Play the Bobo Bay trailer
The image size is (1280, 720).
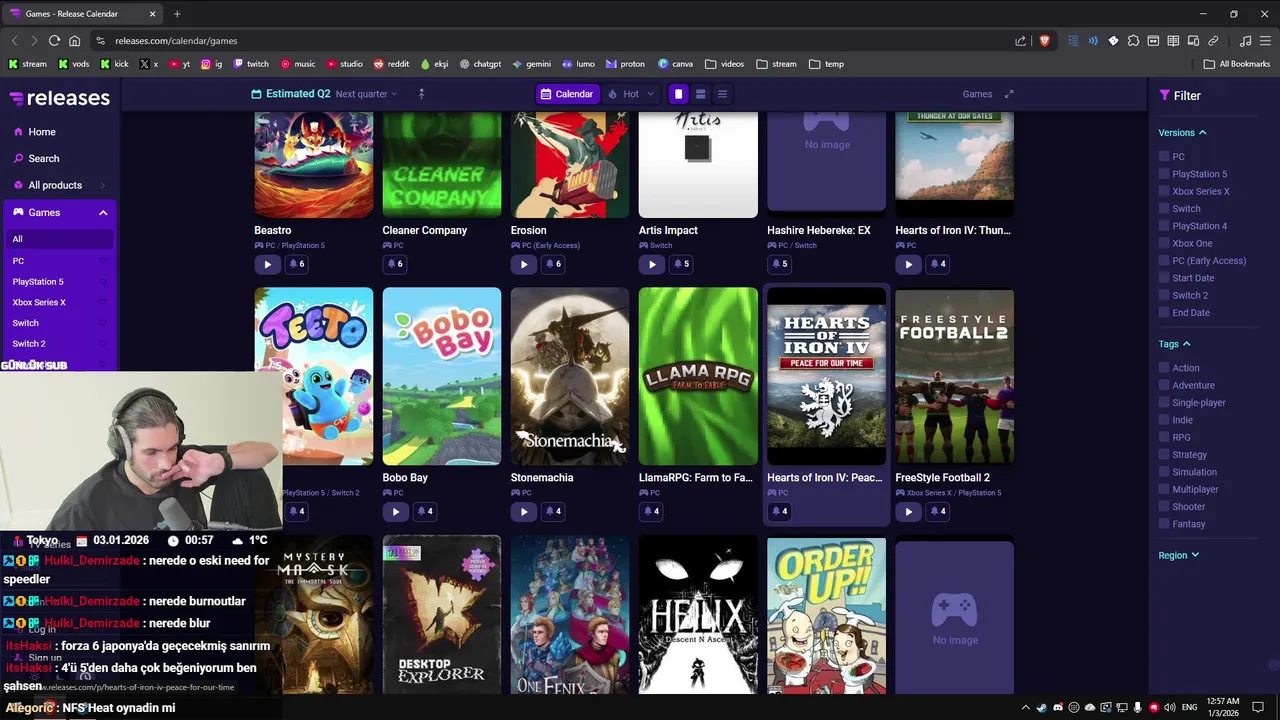(395, 511)
